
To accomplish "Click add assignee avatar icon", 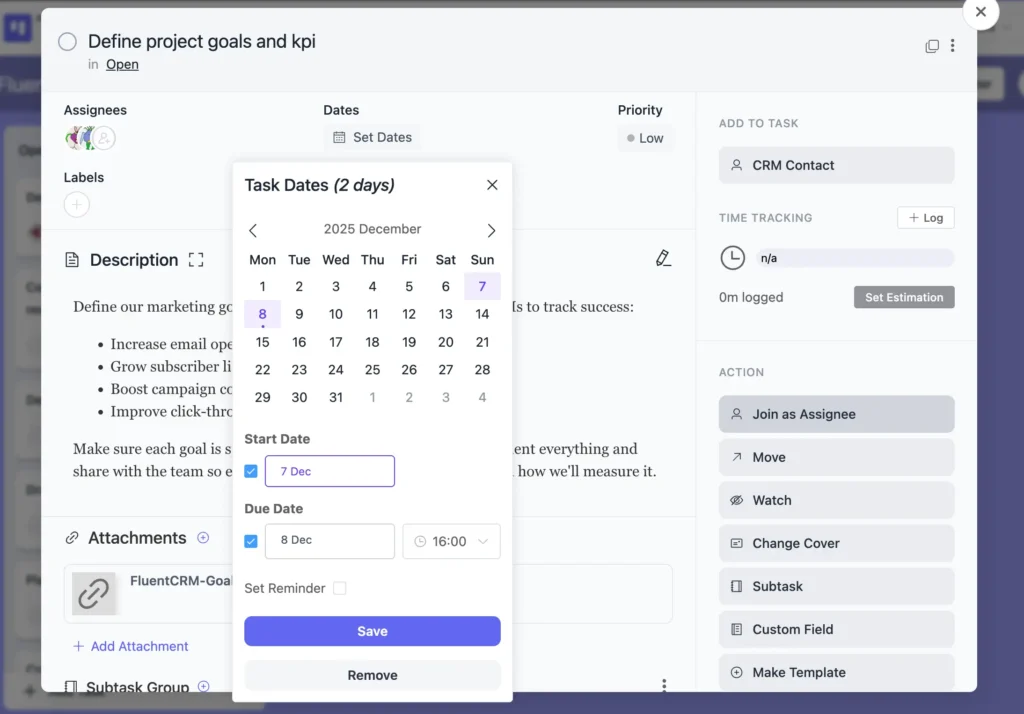I will click(x=104, y=138).
